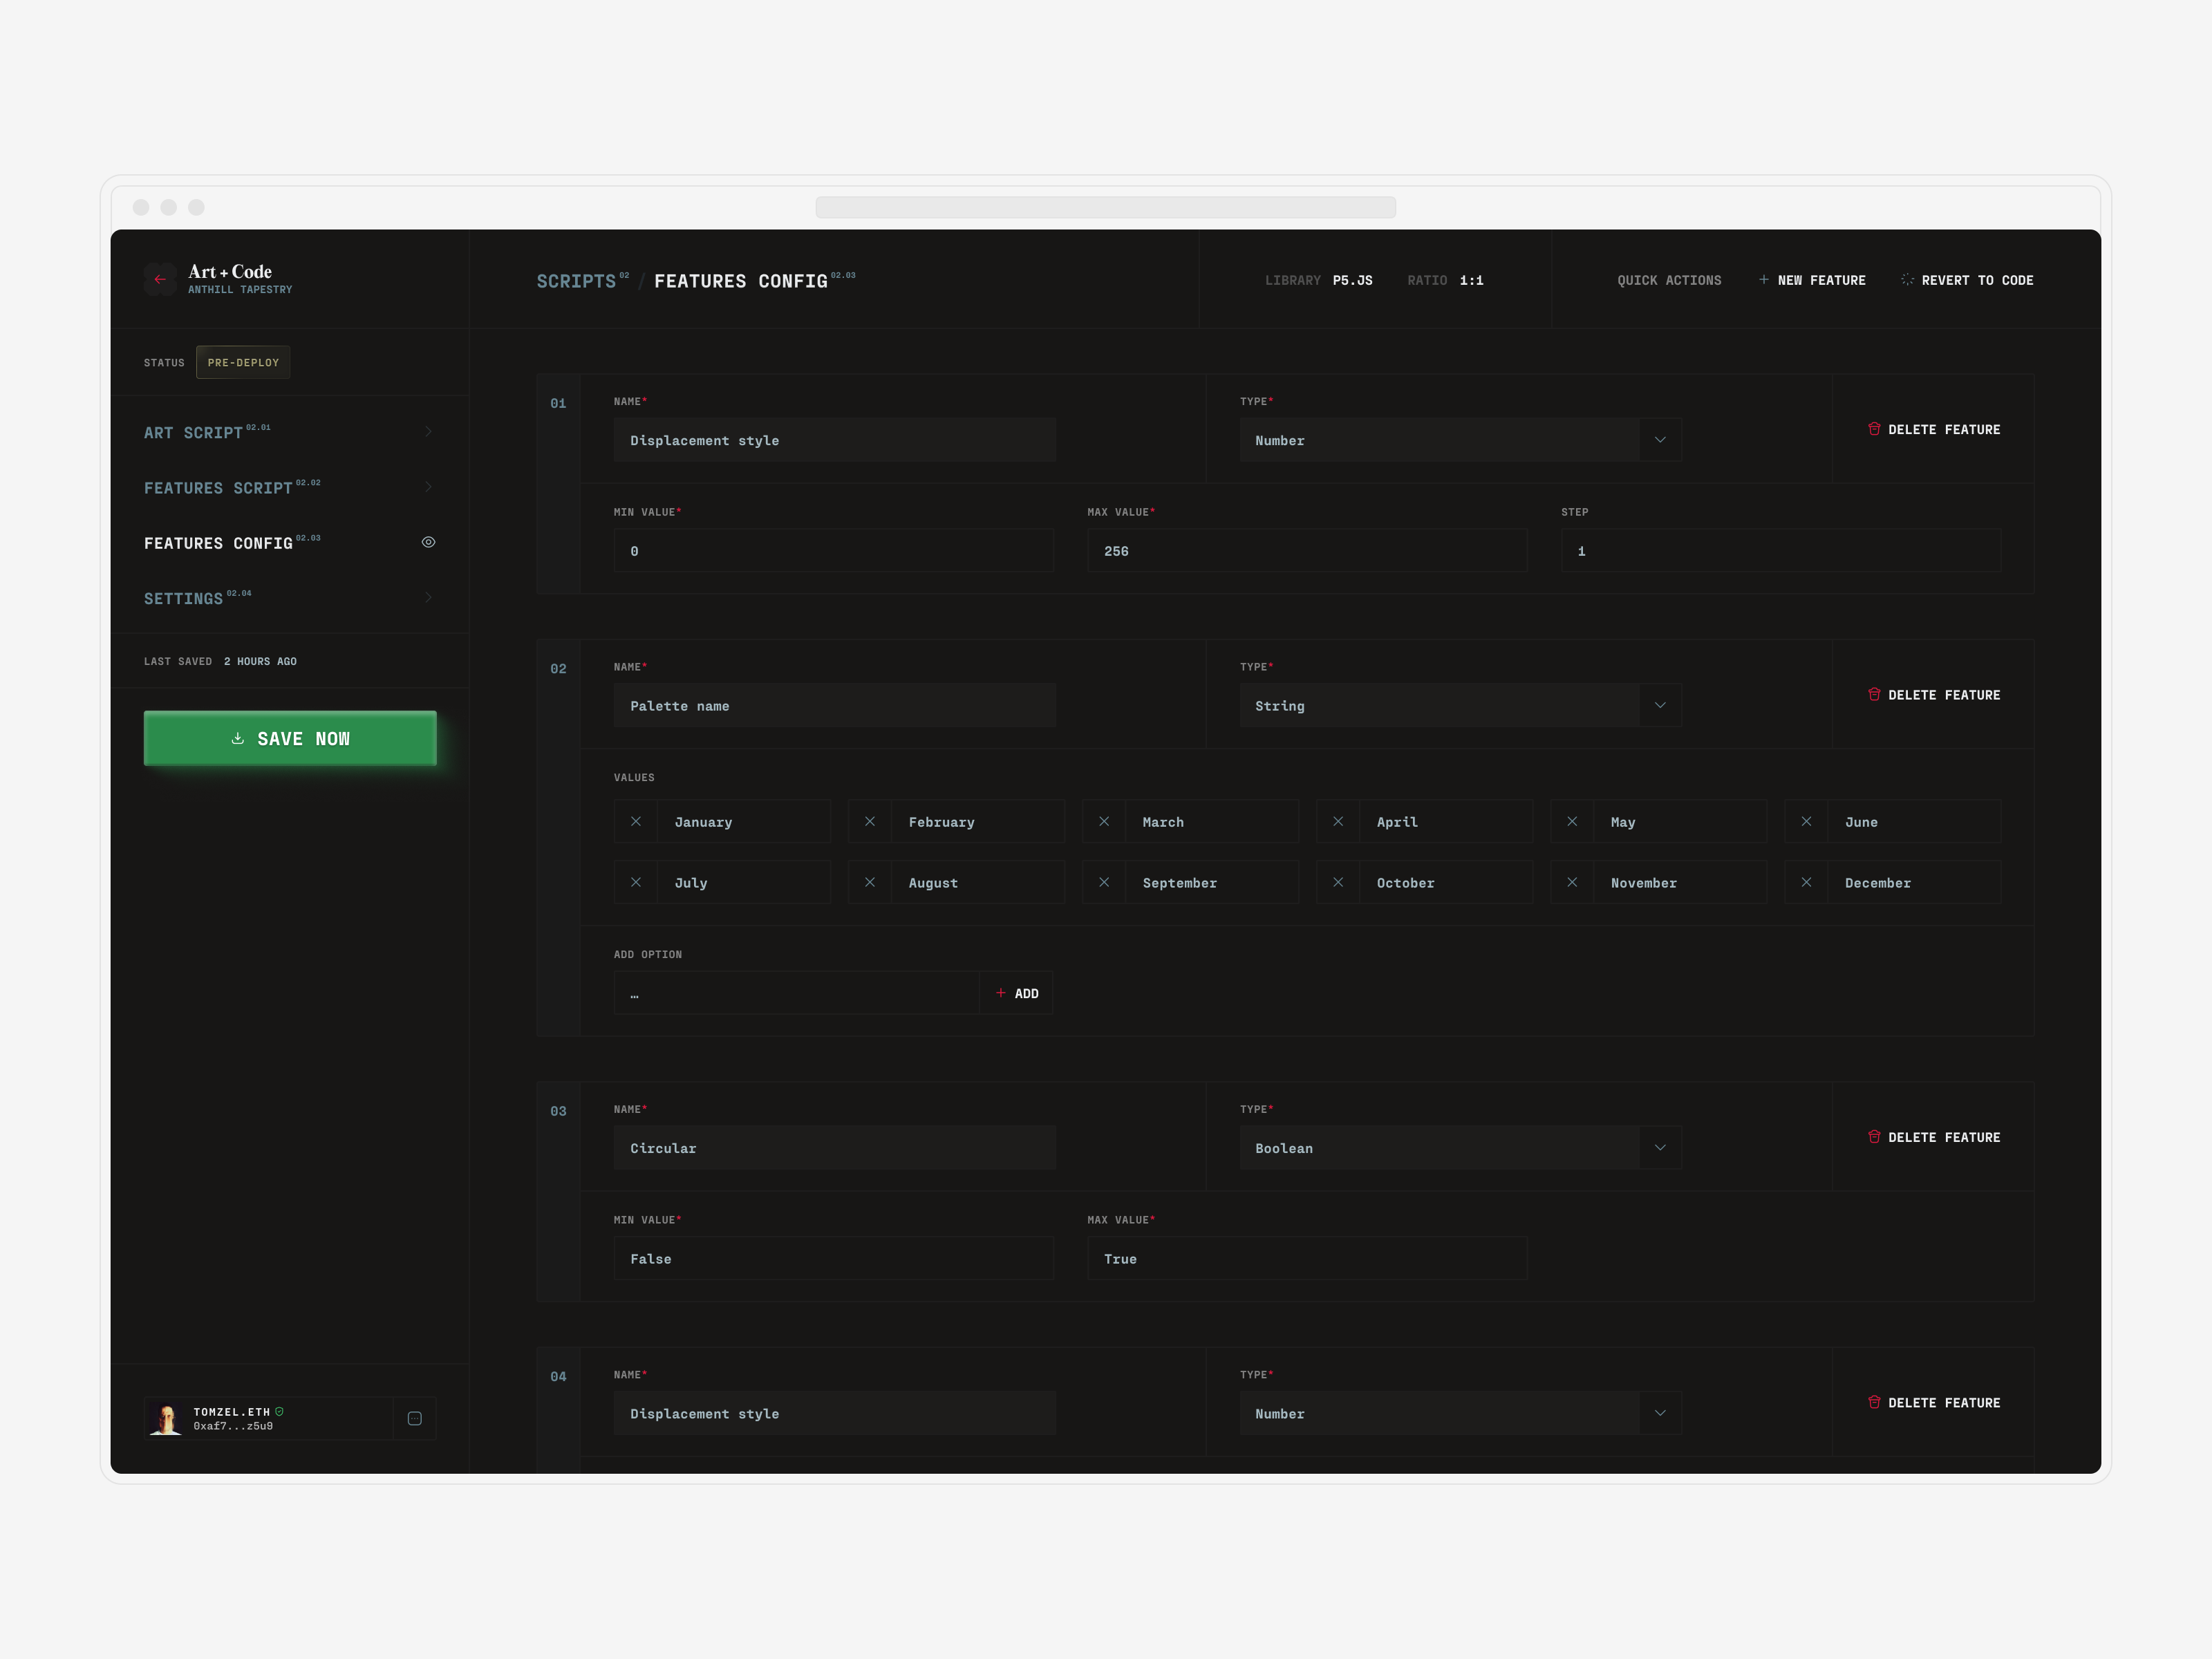Edit the Max Value field showing True
The height and width of the screenshot is (1659, 2212).
[x=1307, y=1258]
